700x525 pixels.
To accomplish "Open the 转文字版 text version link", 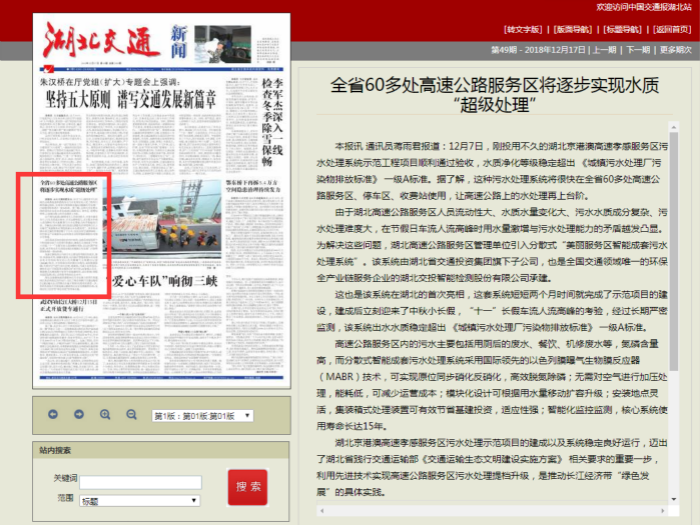I will [523, 29].
